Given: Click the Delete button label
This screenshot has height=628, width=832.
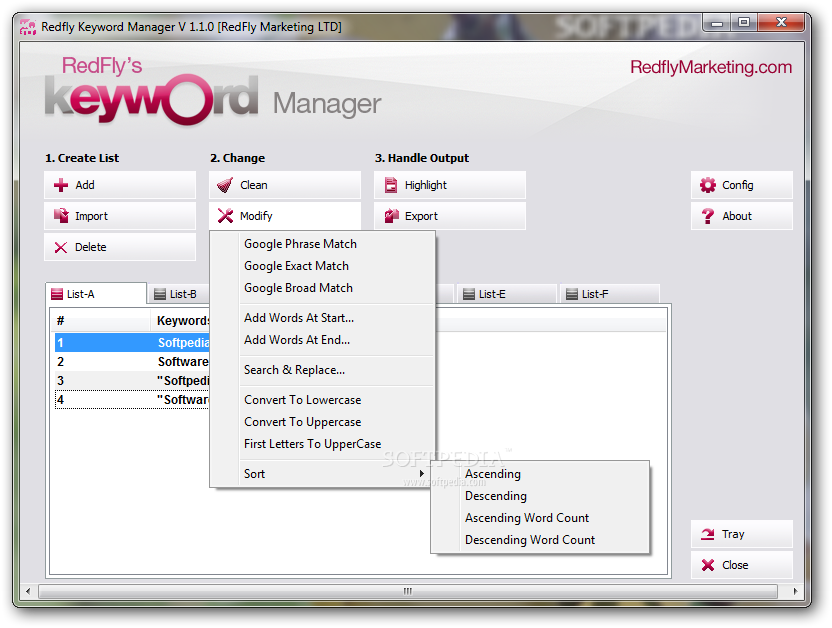Looking at the screenshot, I should click(91, 247).
